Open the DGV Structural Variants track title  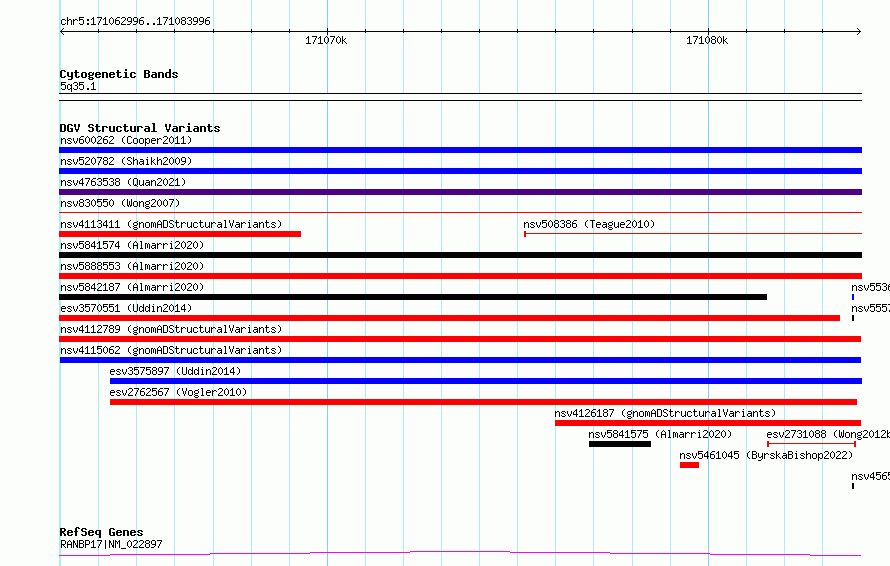pyautogui.click(x=140, y=128)
